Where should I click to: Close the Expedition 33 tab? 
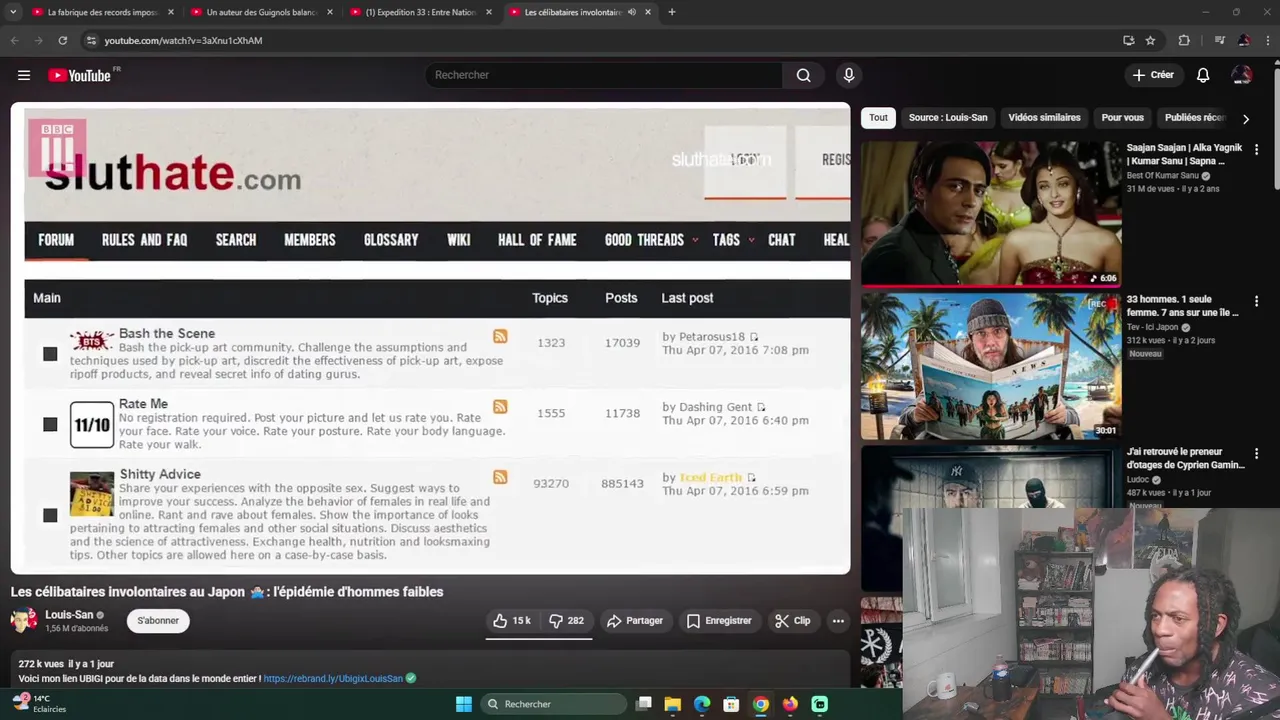[489, 12]
